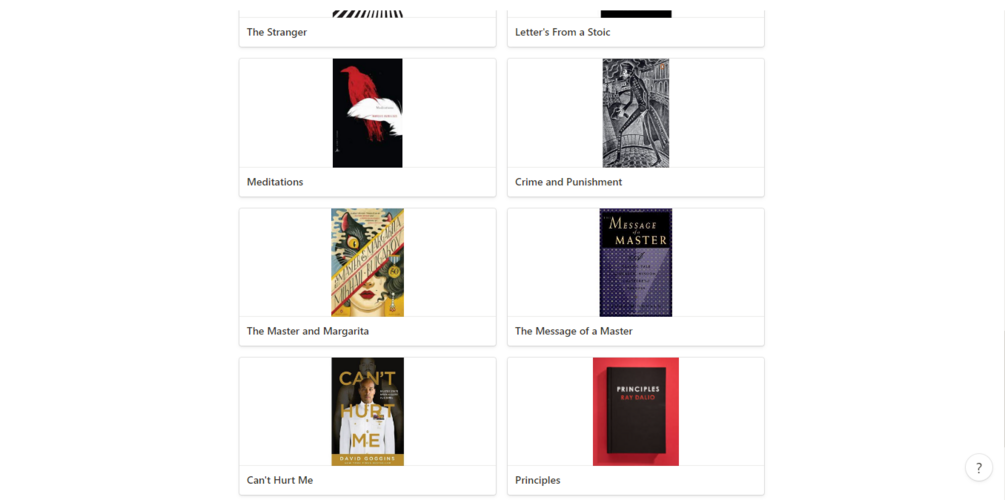Open Letter's From a Stoic title

pos(563,32)
